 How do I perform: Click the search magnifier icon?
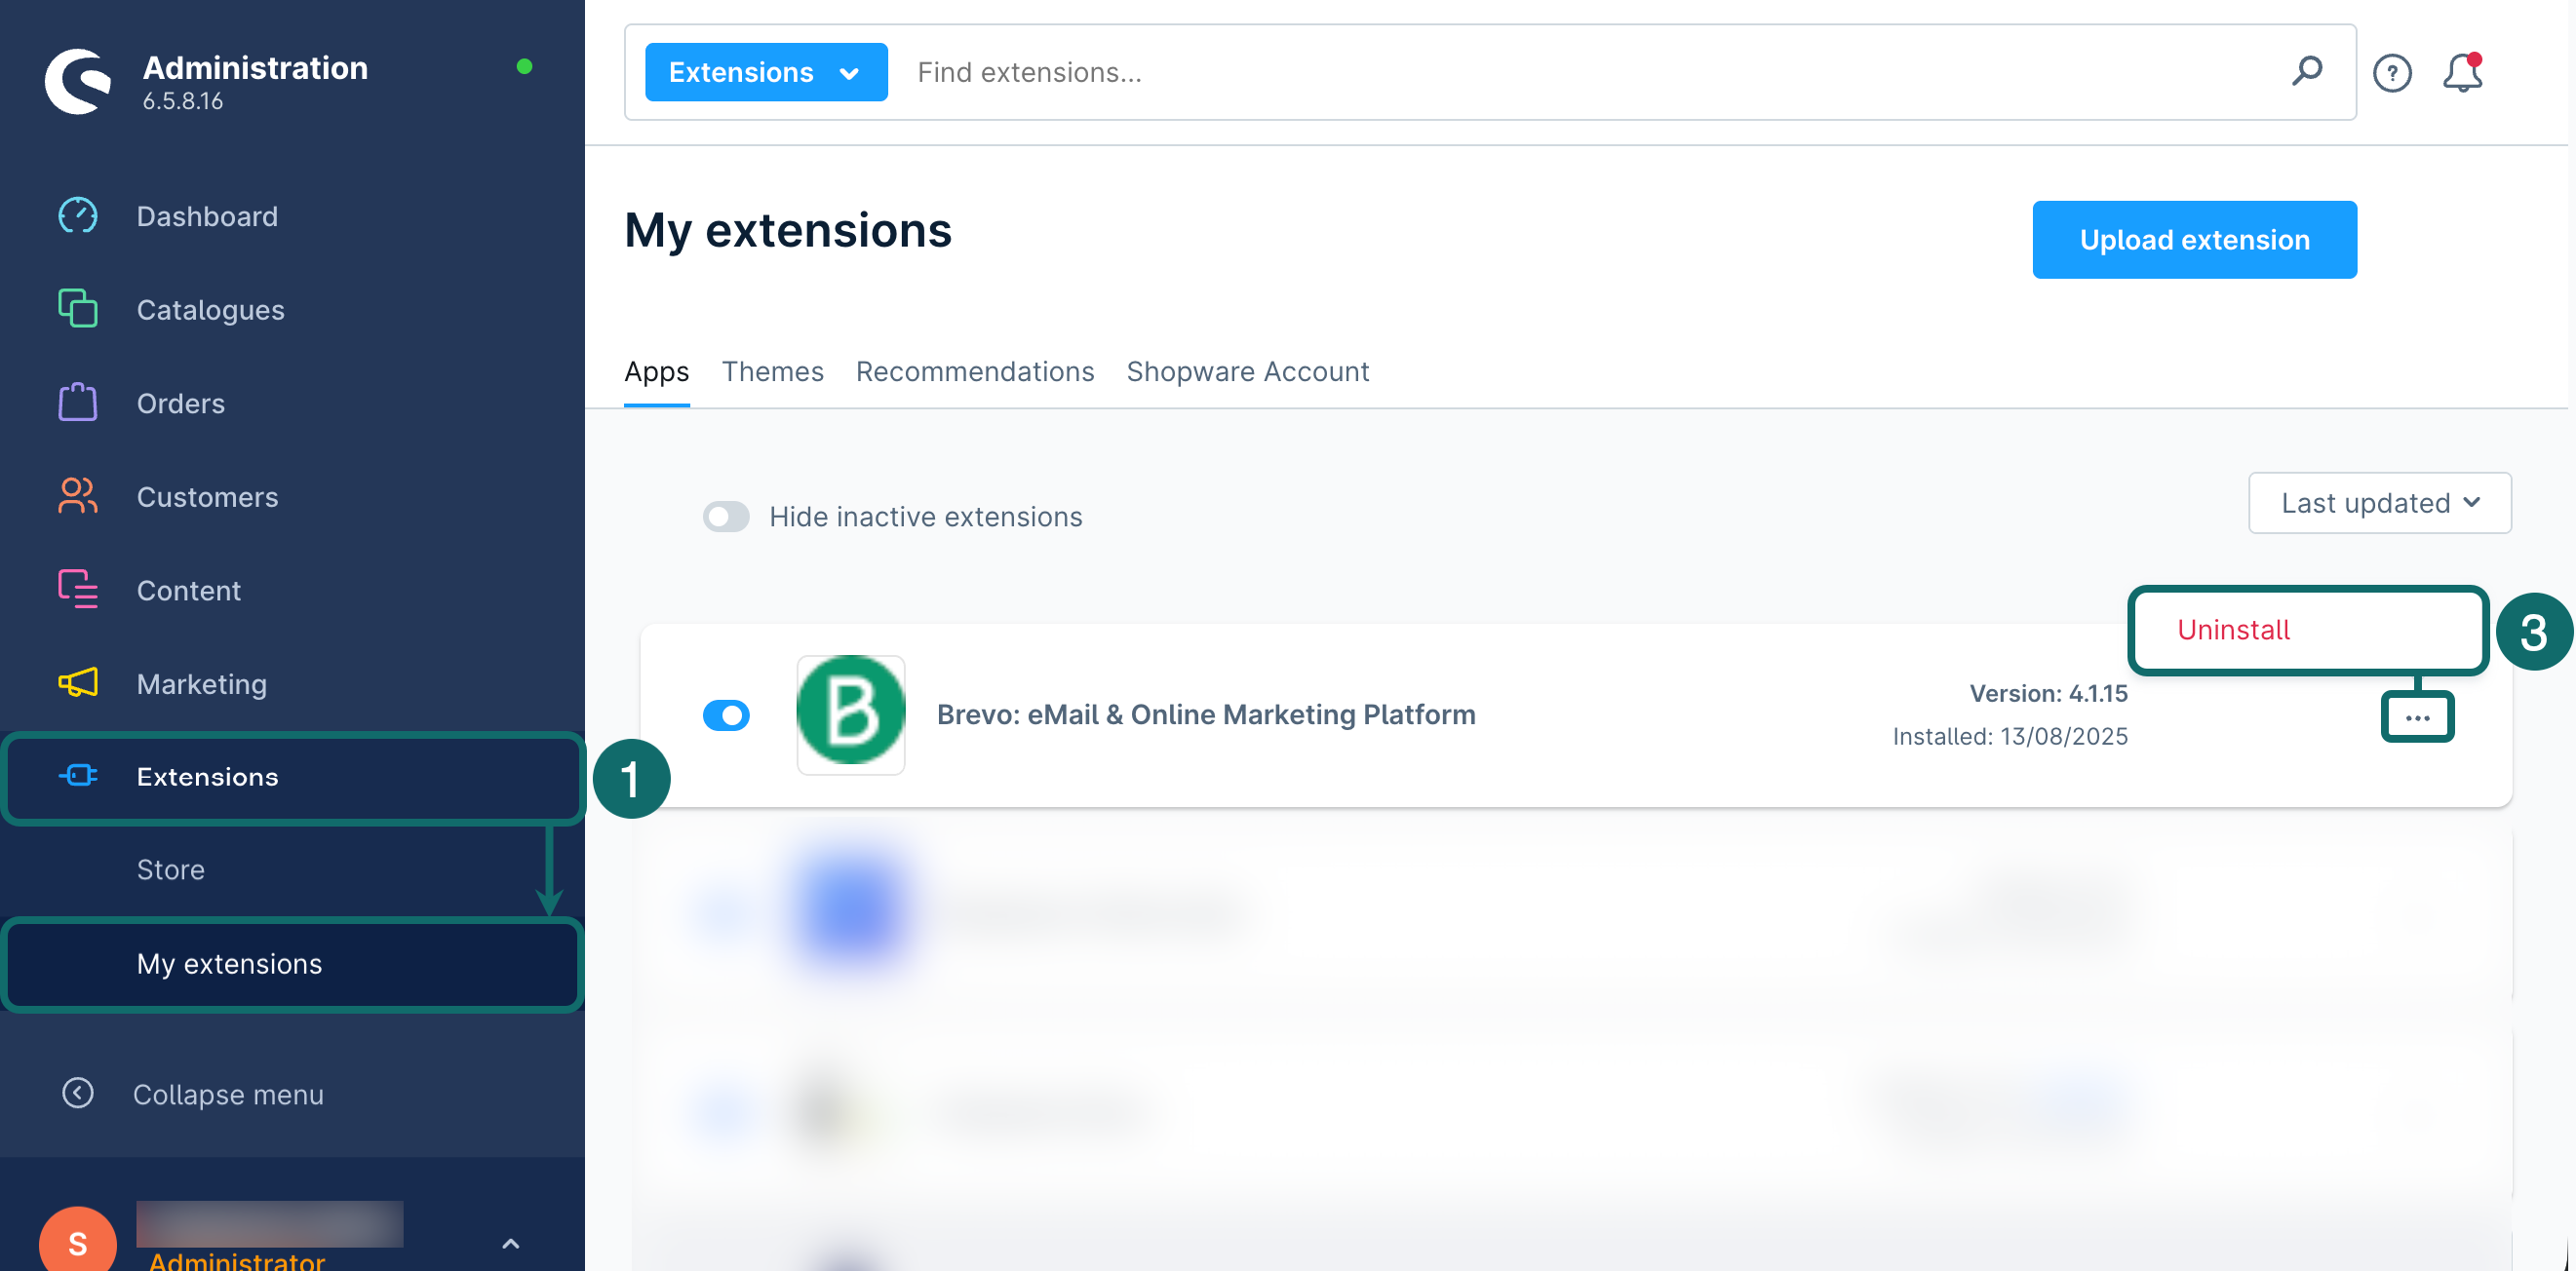[x=2307, y=71]
